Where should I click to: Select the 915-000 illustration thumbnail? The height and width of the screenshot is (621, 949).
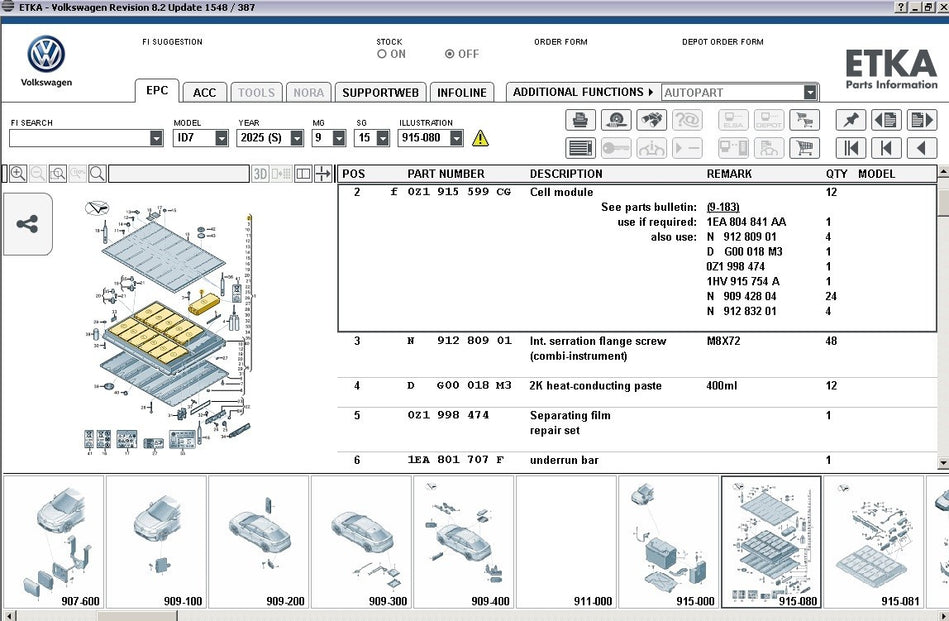[668, 542]
